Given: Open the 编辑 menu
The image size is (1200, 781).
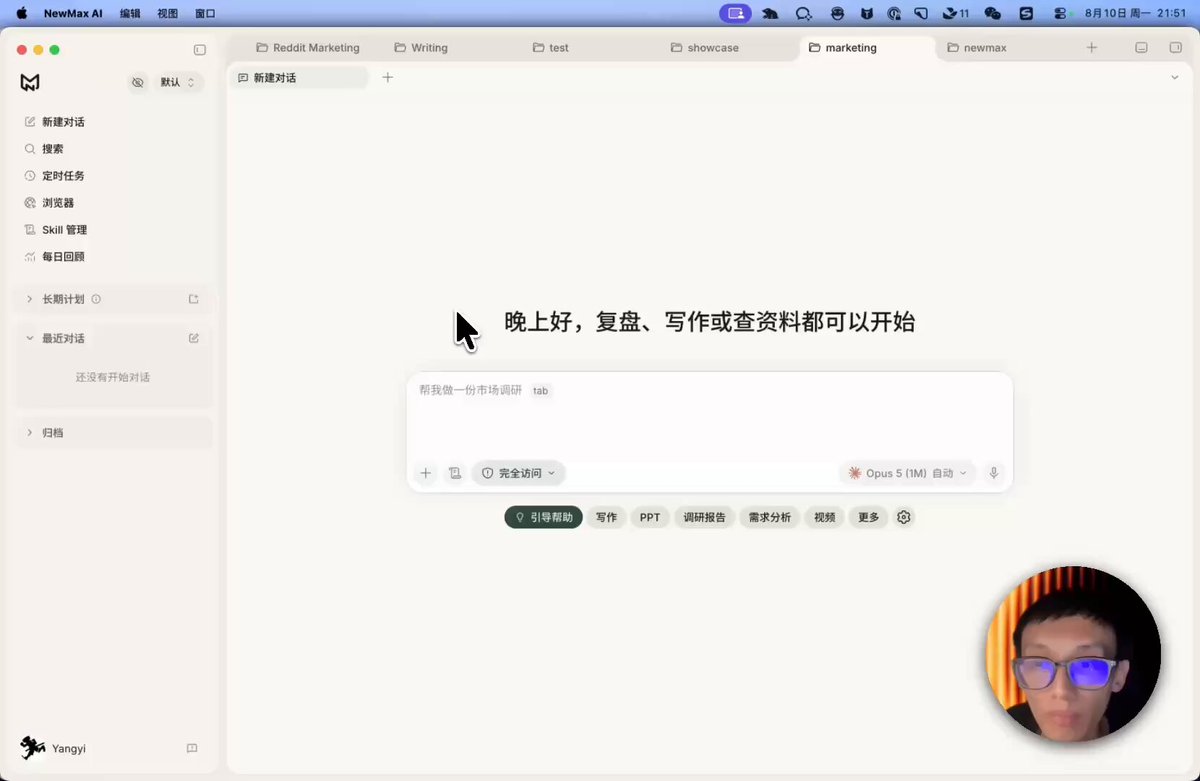Looking at the screenshot, I should pyautogui.click(x=130, y=14).
